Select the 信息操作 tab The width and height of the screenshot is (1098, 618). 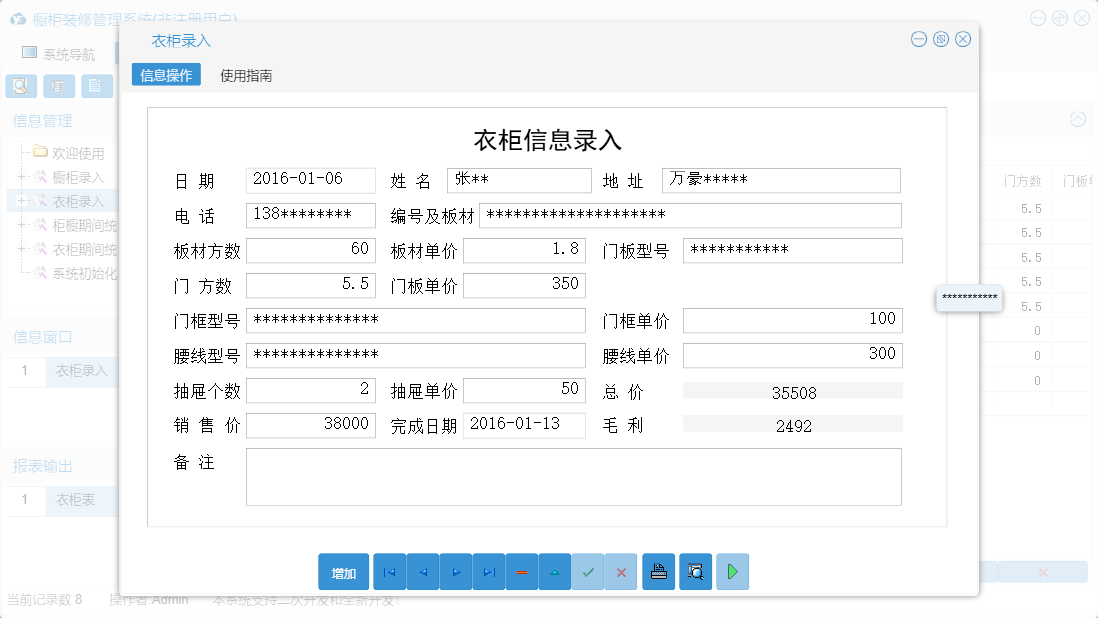166,74
